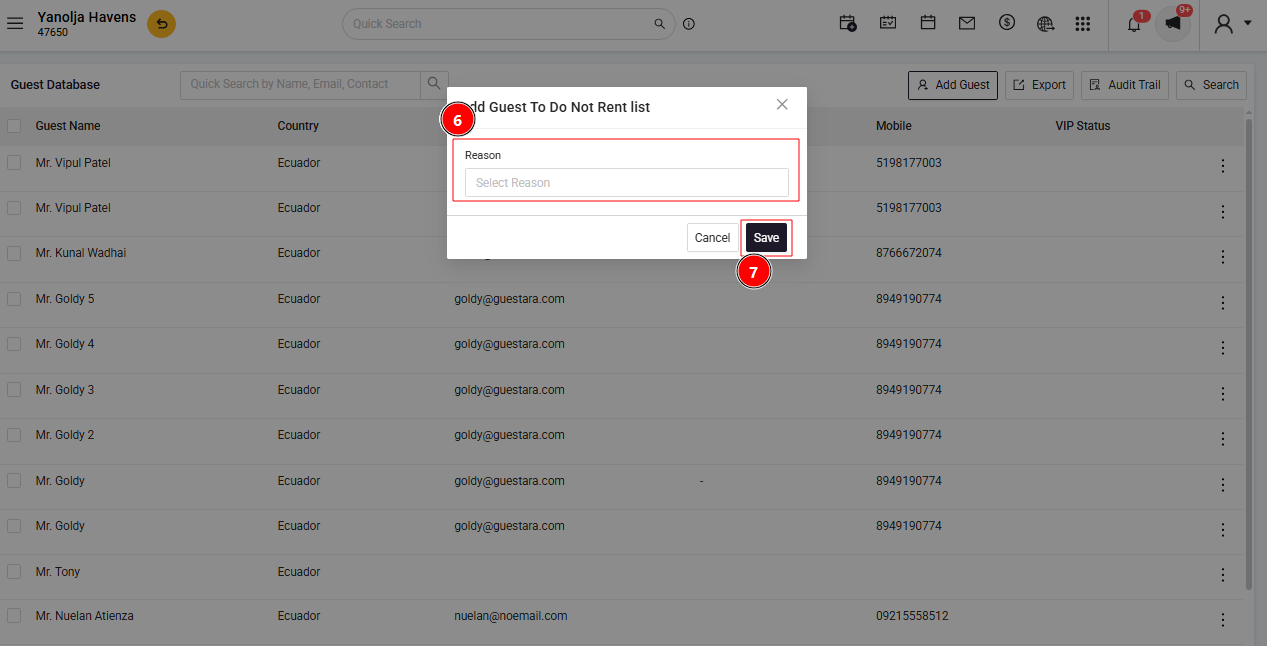
Task: Open the mail envelope icon
Action: click(967, 23)
